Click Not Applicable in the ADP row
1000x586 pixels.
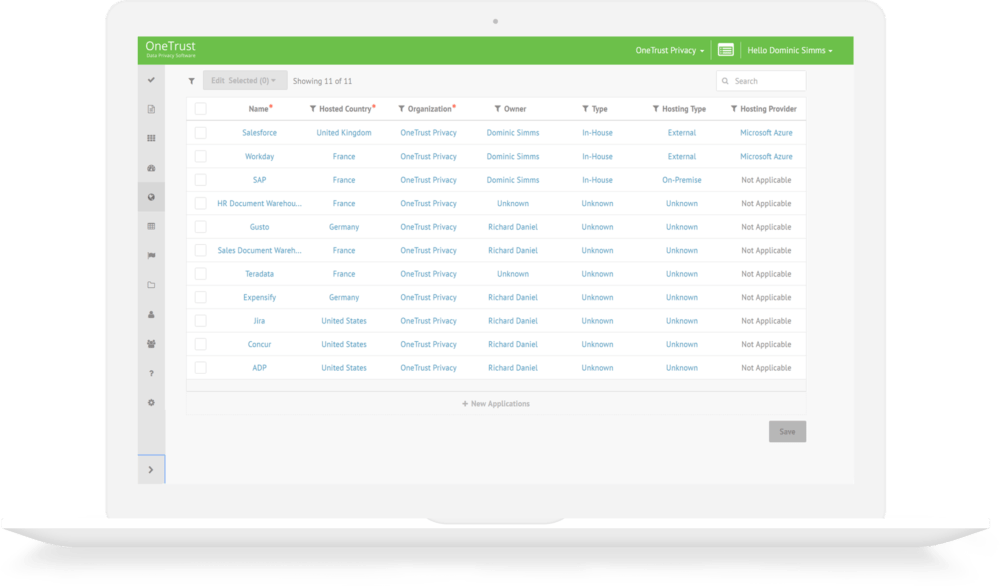coord(766,368)
